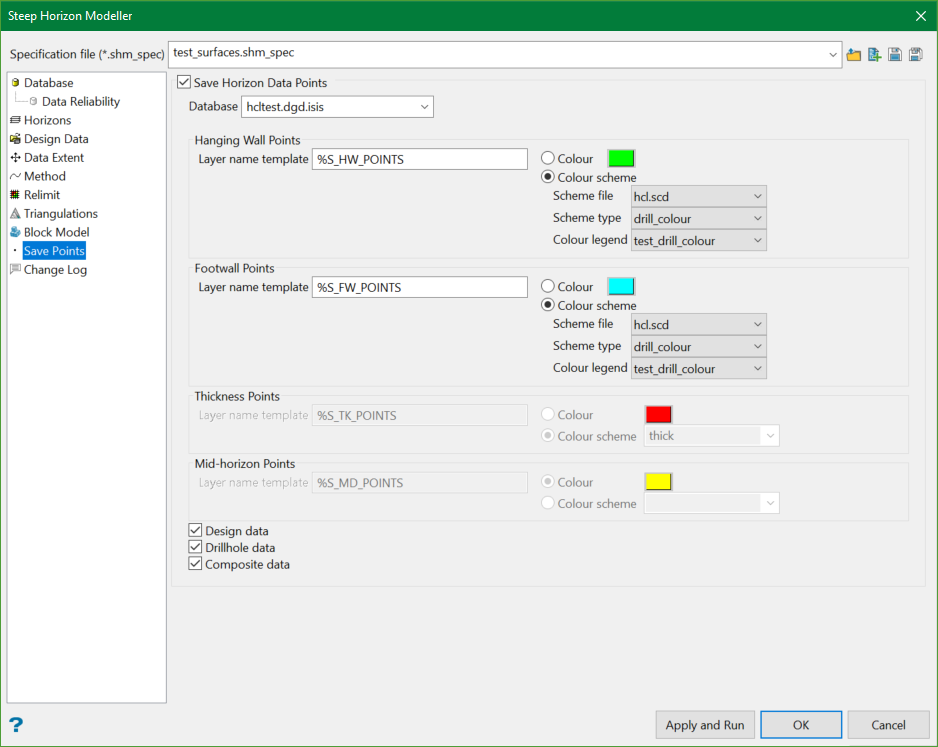The height and width of the screenshot is (747, 938).
Task: Untick Save Horizon Data Points checkbox
Action: click(x=184, y=83)
